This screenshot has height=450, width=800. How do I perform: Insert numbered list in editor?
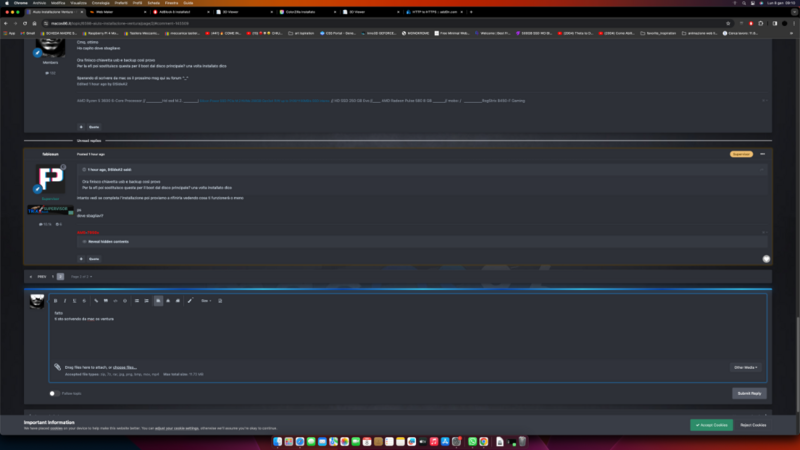click(146, 301)
